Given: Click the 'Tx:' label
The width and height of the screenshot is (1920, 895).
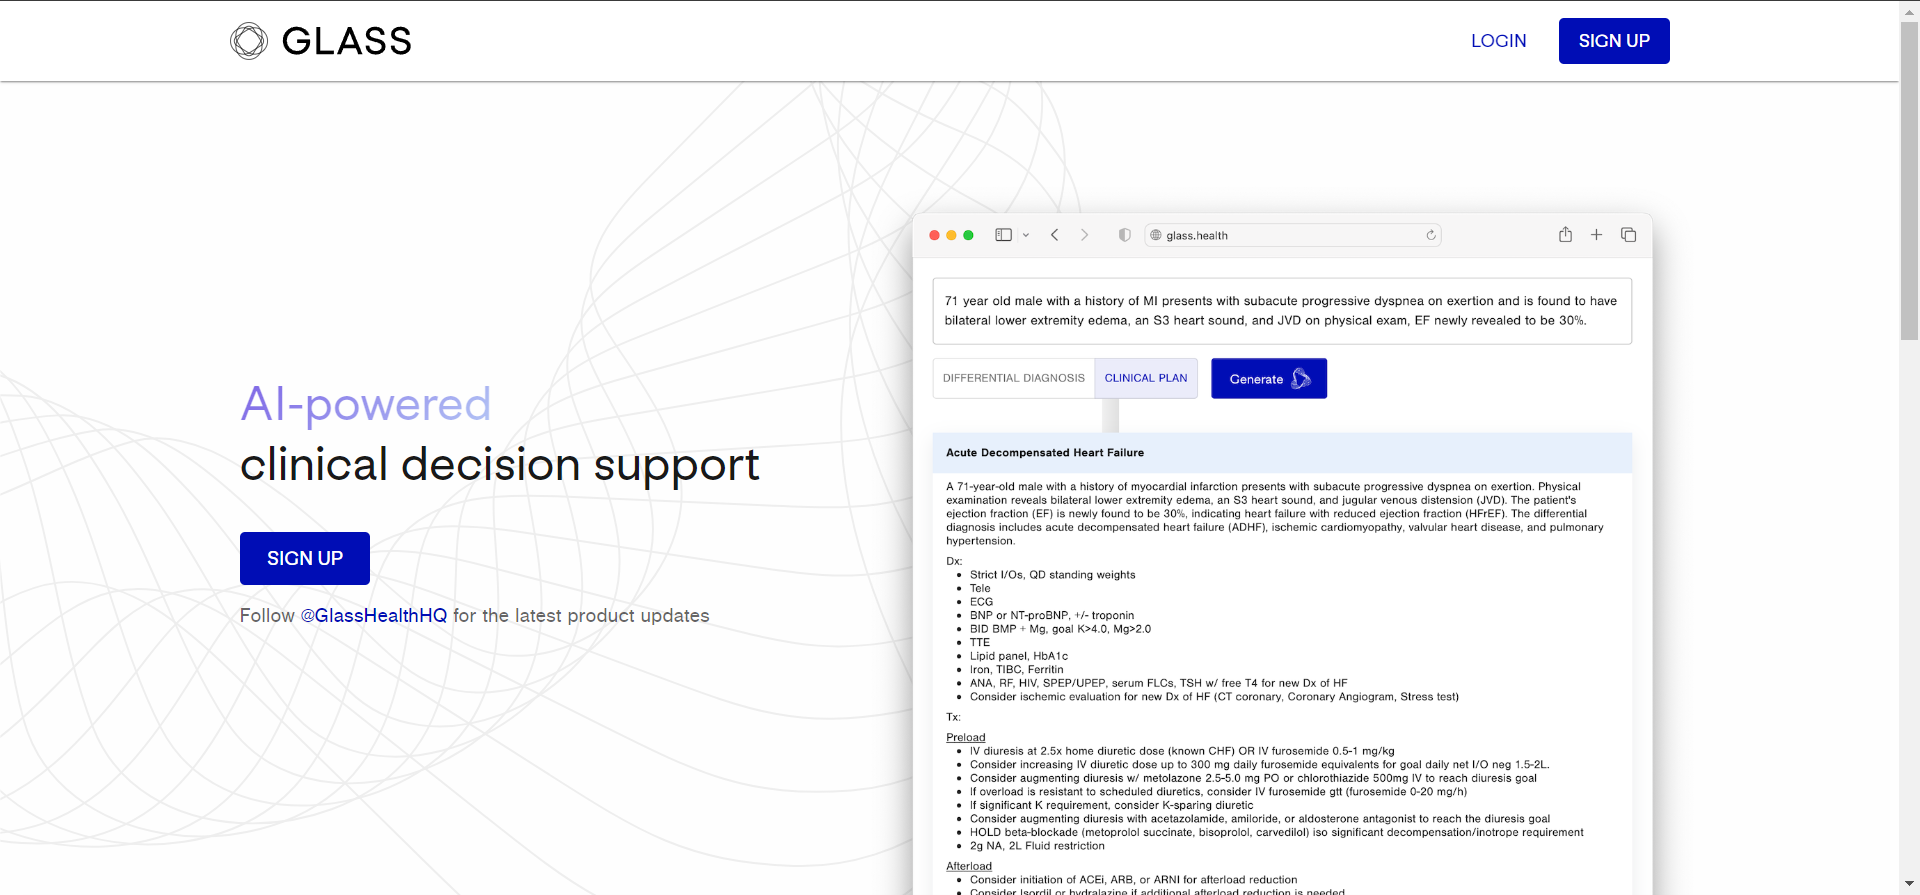Looking at the screenshot, I should point(953,717).
